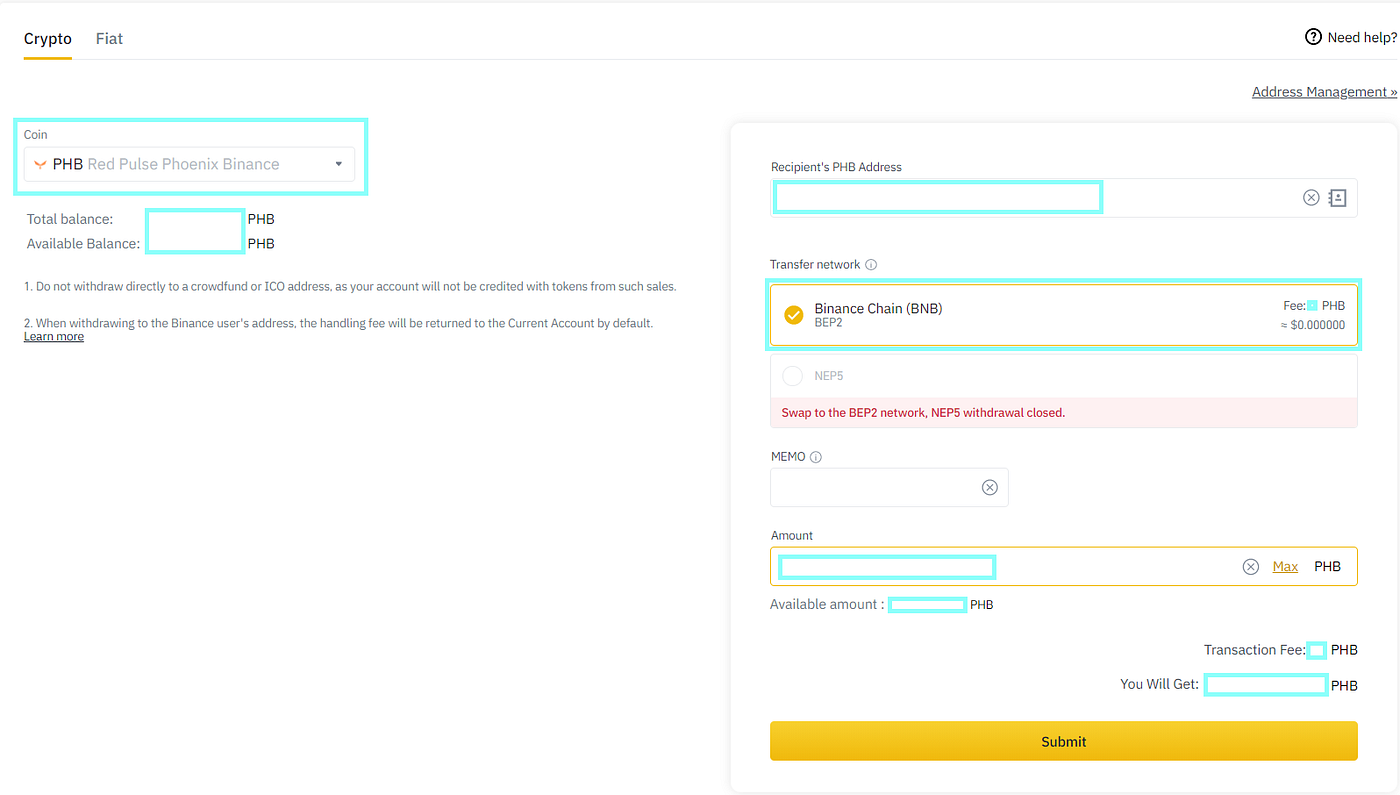
Task: Click the info icon beside MEMO label
Action: point(816,457)
